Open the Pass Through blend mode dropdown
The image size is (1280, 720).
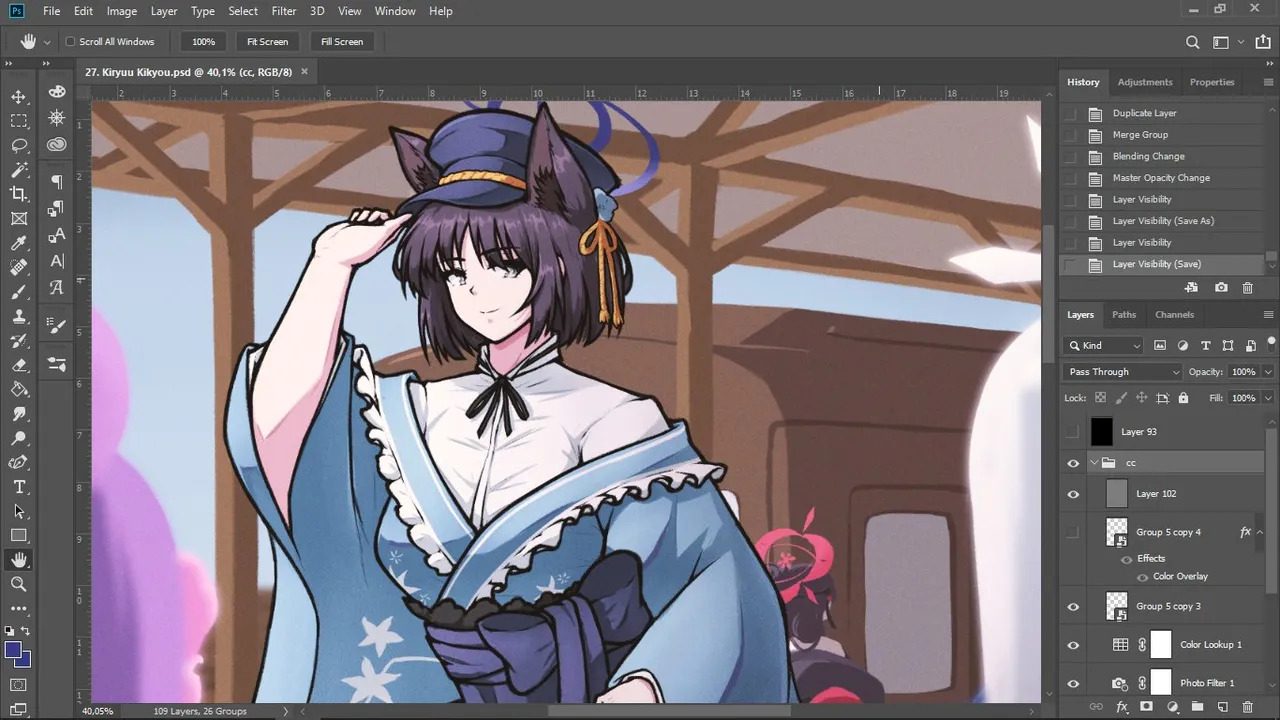point(1123,372)
